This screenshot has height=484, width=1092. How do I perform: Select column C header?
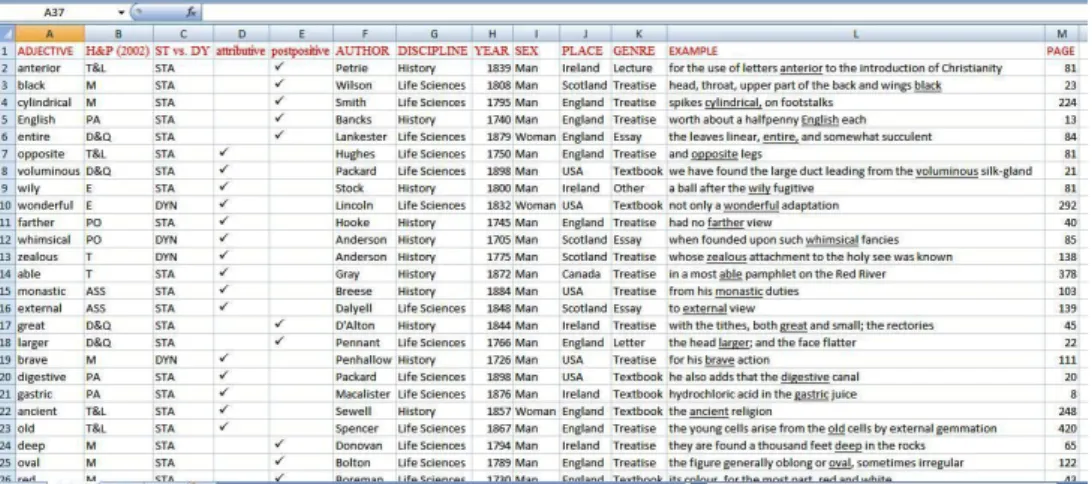tap(183, 33)
